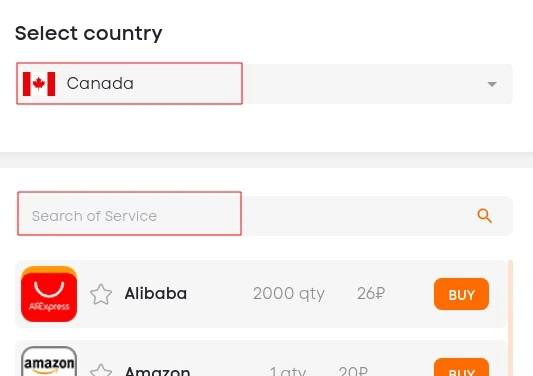Click the Canada text in selector
The image size is (533, 376).
[100, 83]
